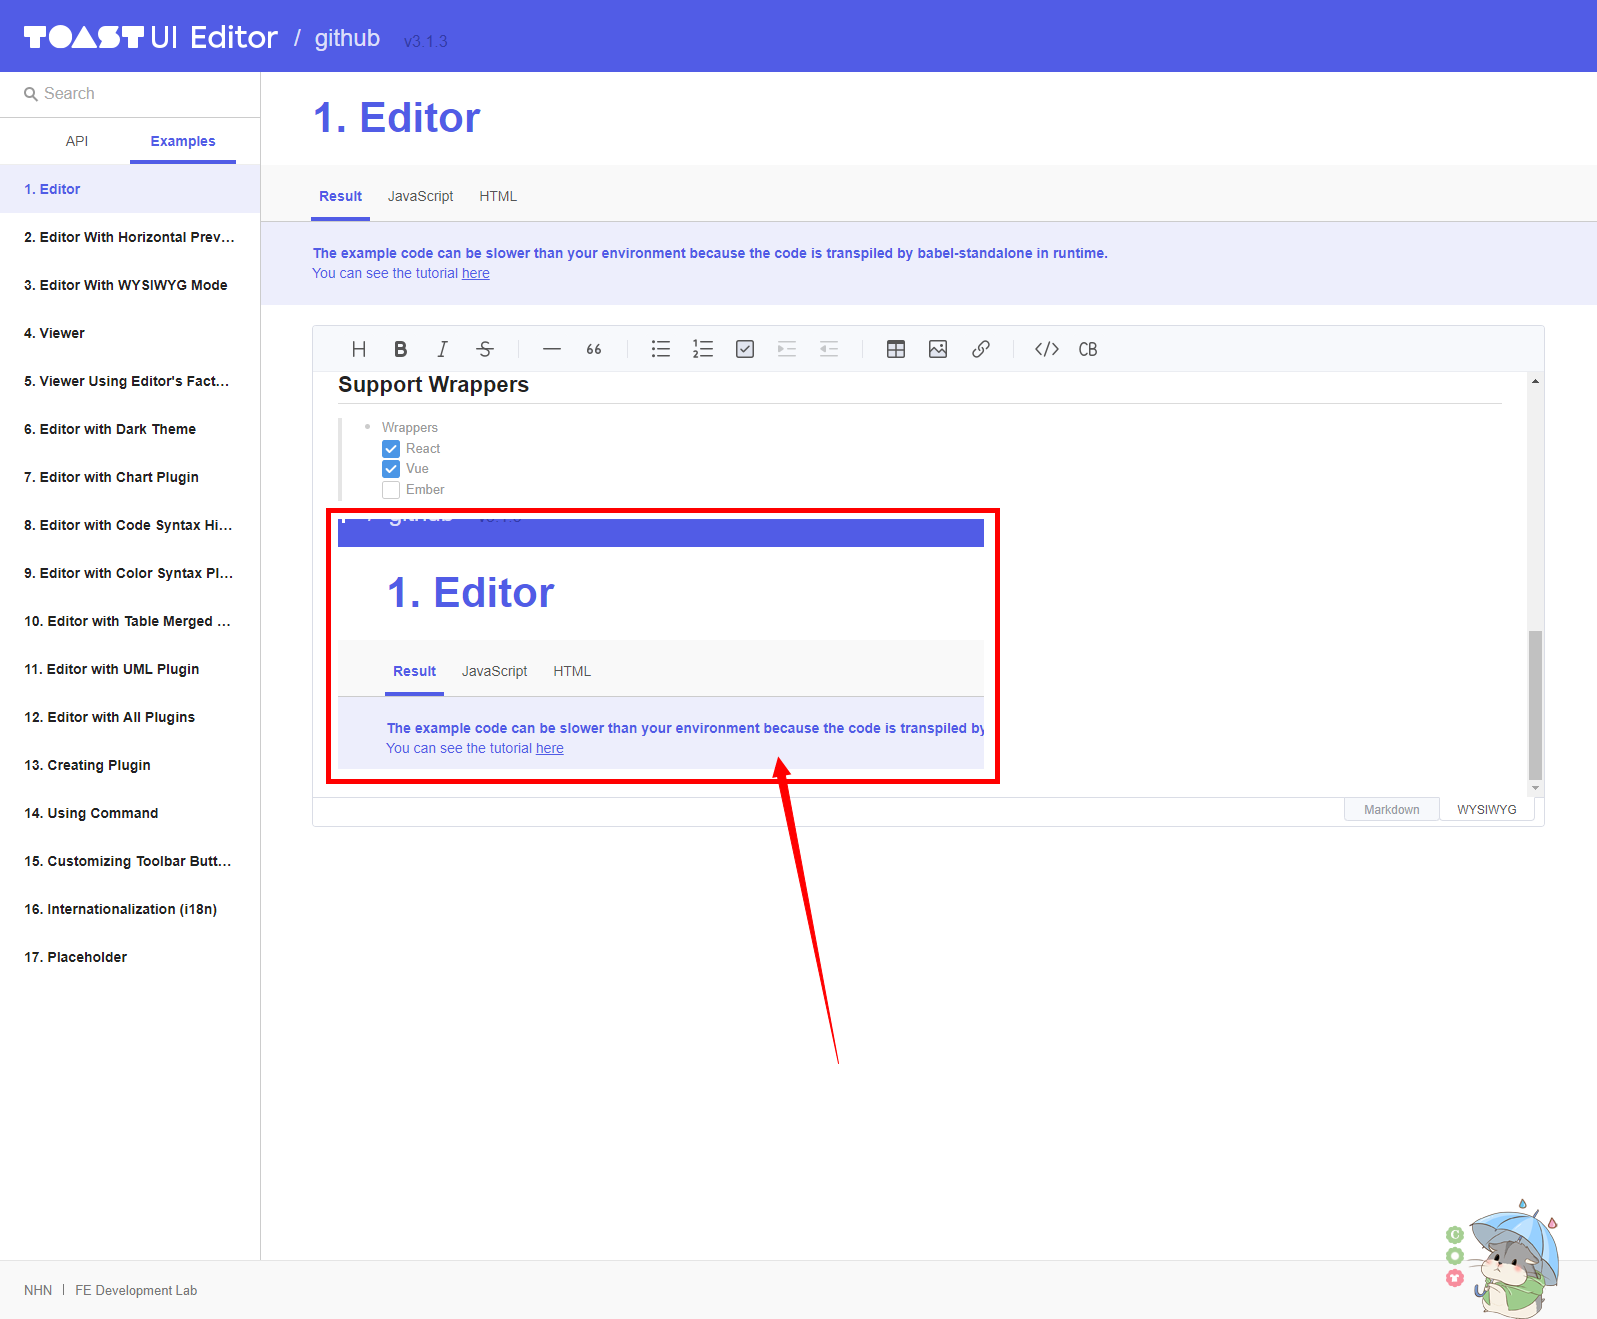Image resolution: width=1597 pixels, height=1319 pixels.
Task: Select the Heading toolbar icon
Action: pyautogui.click(x=359, y=349)
